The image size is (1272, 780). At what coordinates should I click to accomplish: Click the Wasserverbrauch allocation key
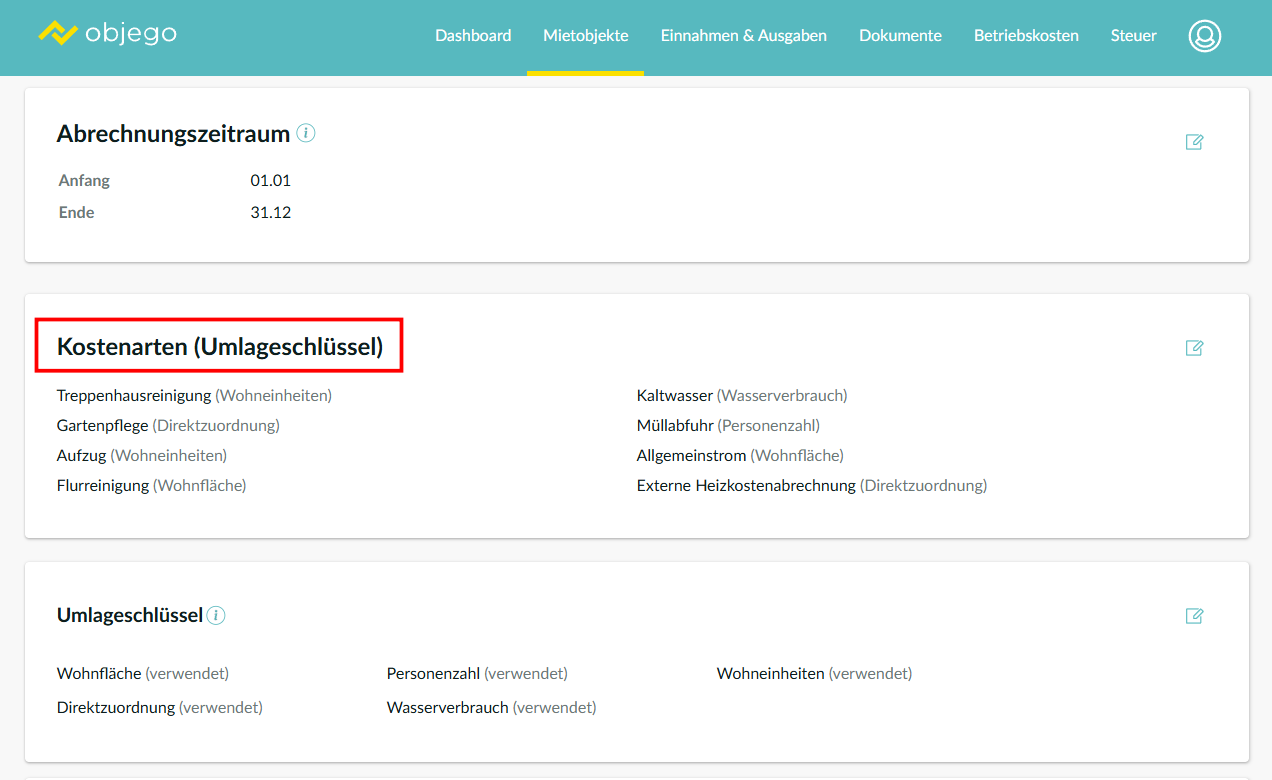click(x=448, y=708)
